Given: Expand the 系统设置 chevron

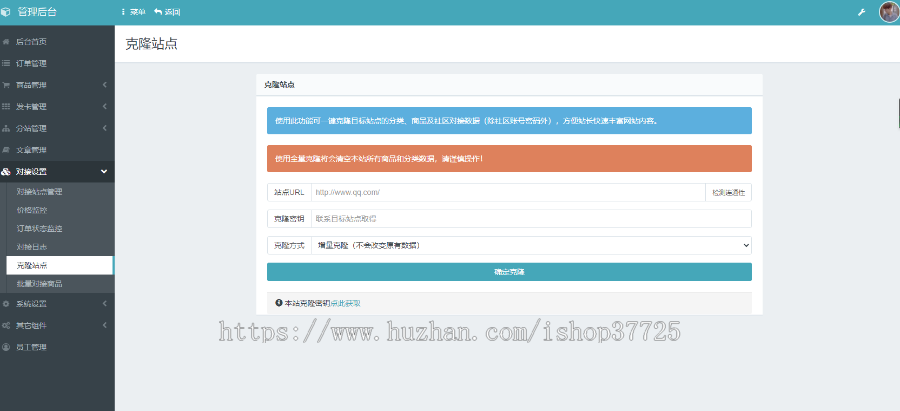Looking at the screenshot, I should point(104,304).
